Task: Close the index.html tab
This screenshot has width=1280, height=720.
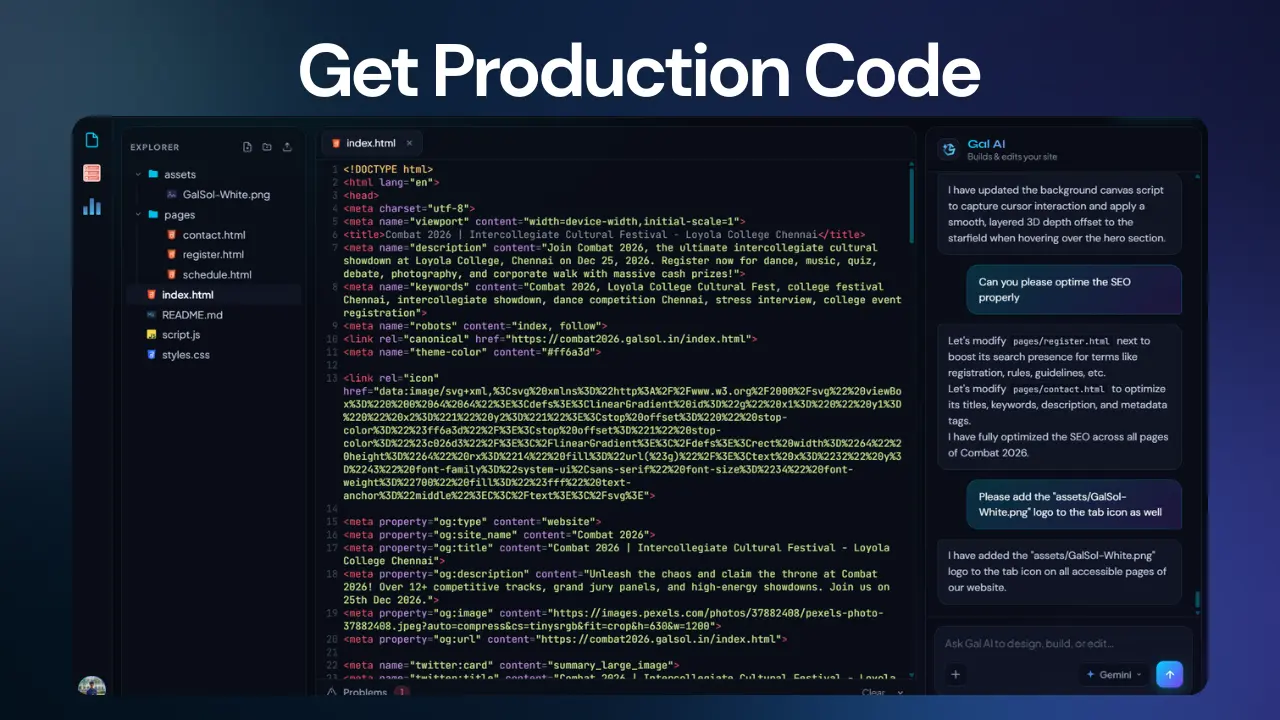Action: (409, 143)
